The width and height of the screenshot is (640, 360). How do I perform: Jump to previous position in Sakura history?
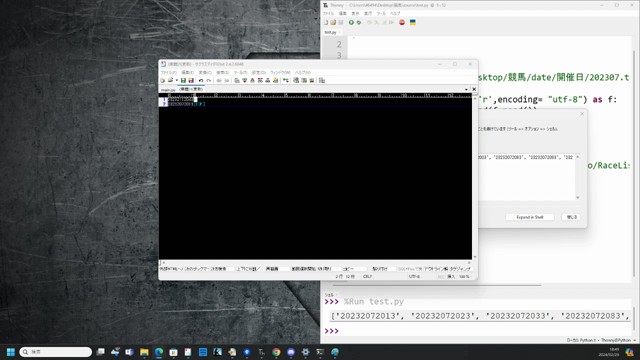click(218, 80)
